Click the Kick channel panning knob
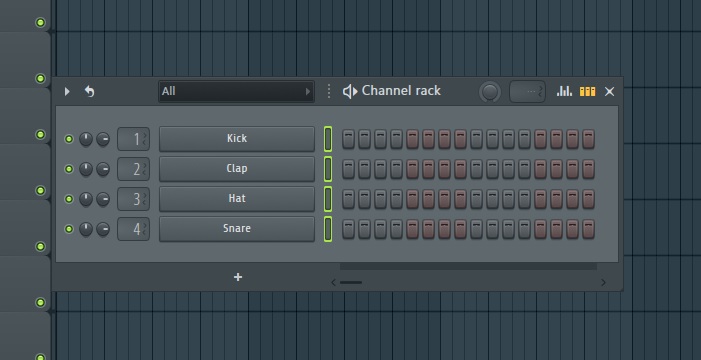Screen dimensions: 701x360 [86, 139]
